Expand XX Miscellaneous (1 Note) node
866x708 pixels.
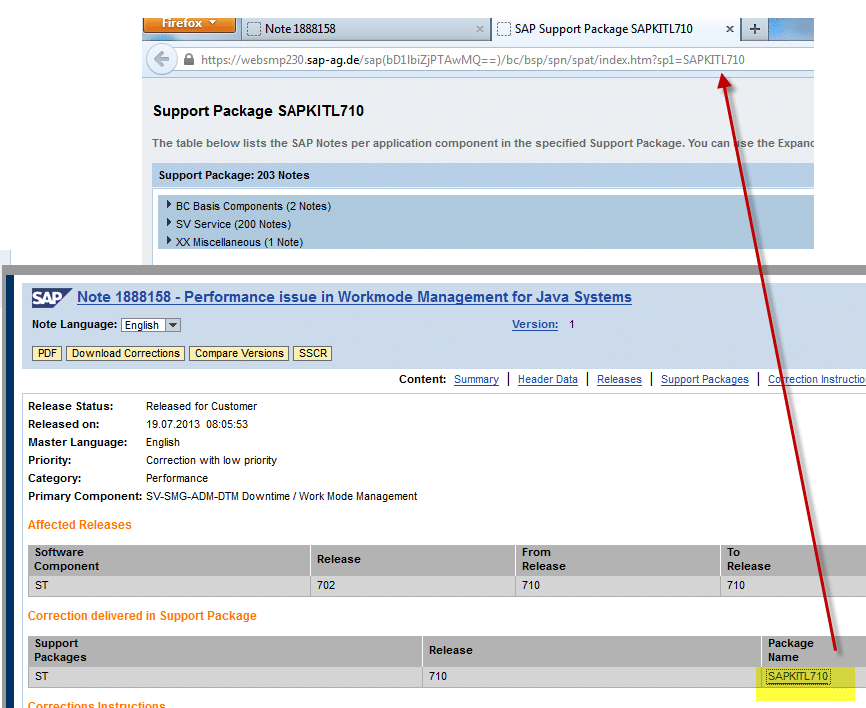tap(169, 242)
